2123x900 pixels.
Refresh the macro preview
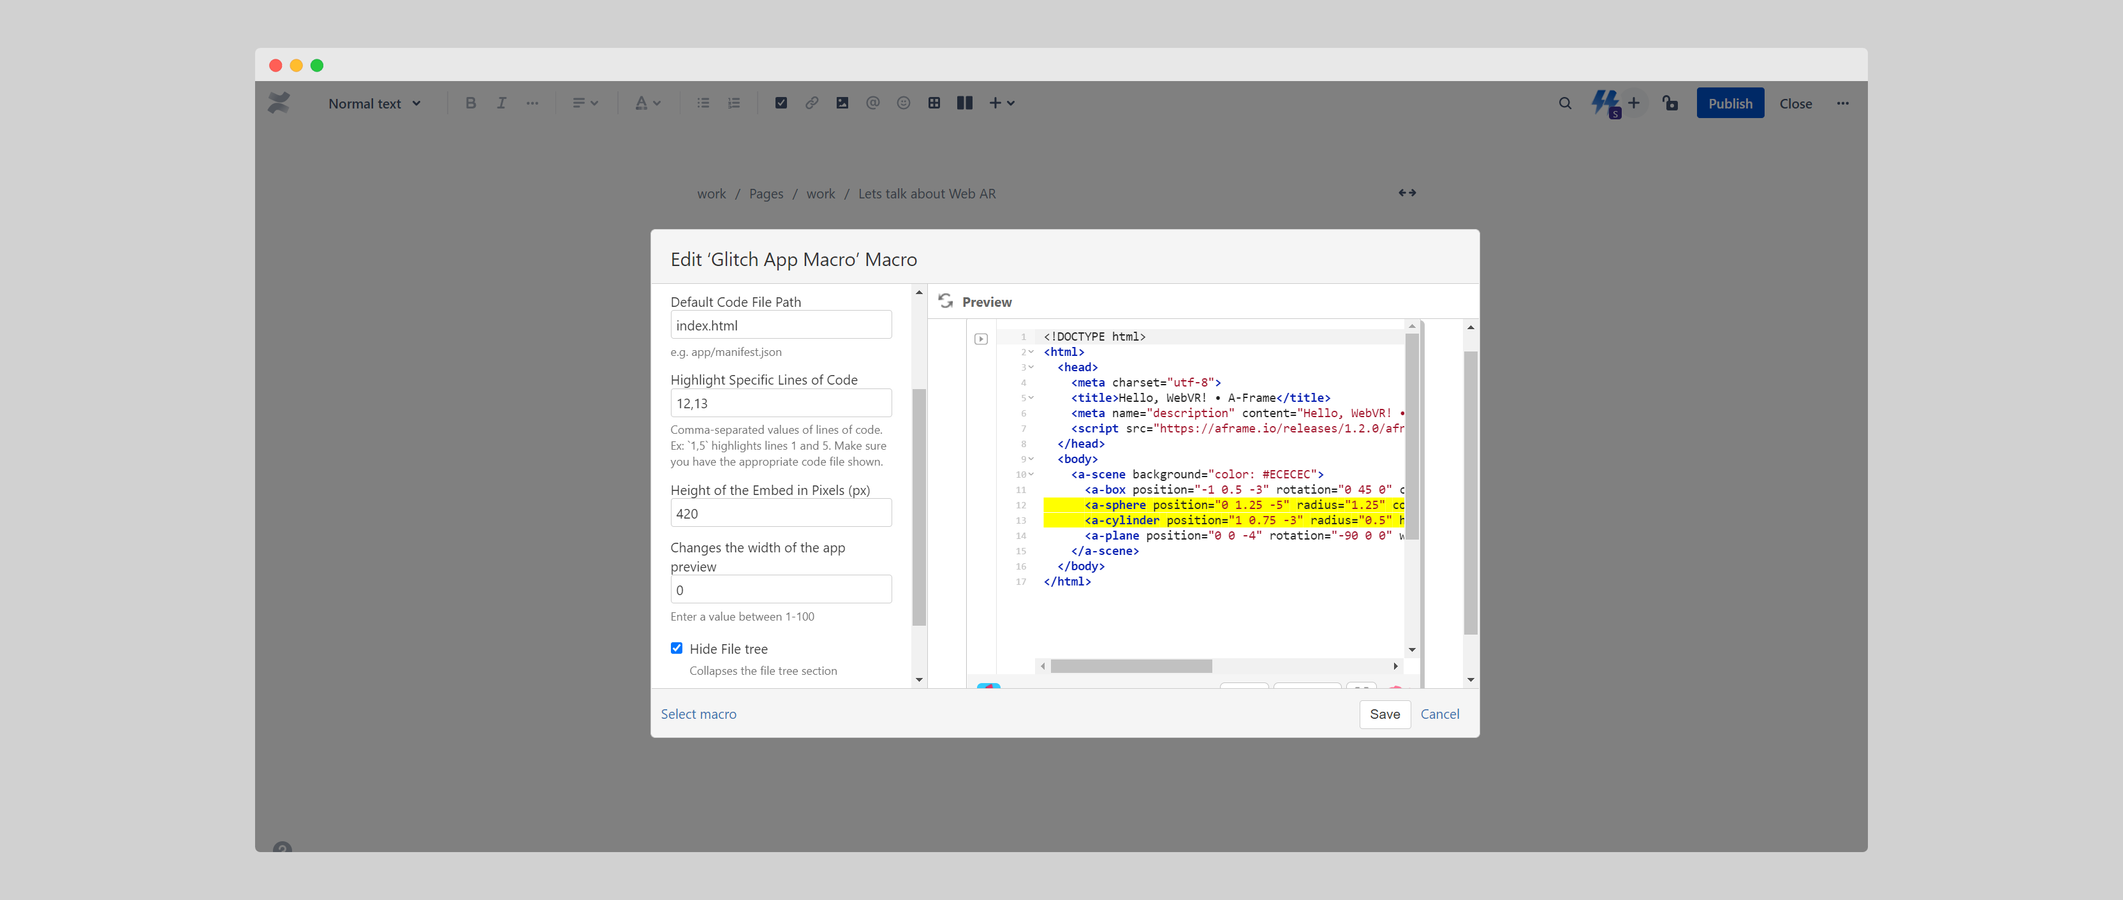point(946,301)
